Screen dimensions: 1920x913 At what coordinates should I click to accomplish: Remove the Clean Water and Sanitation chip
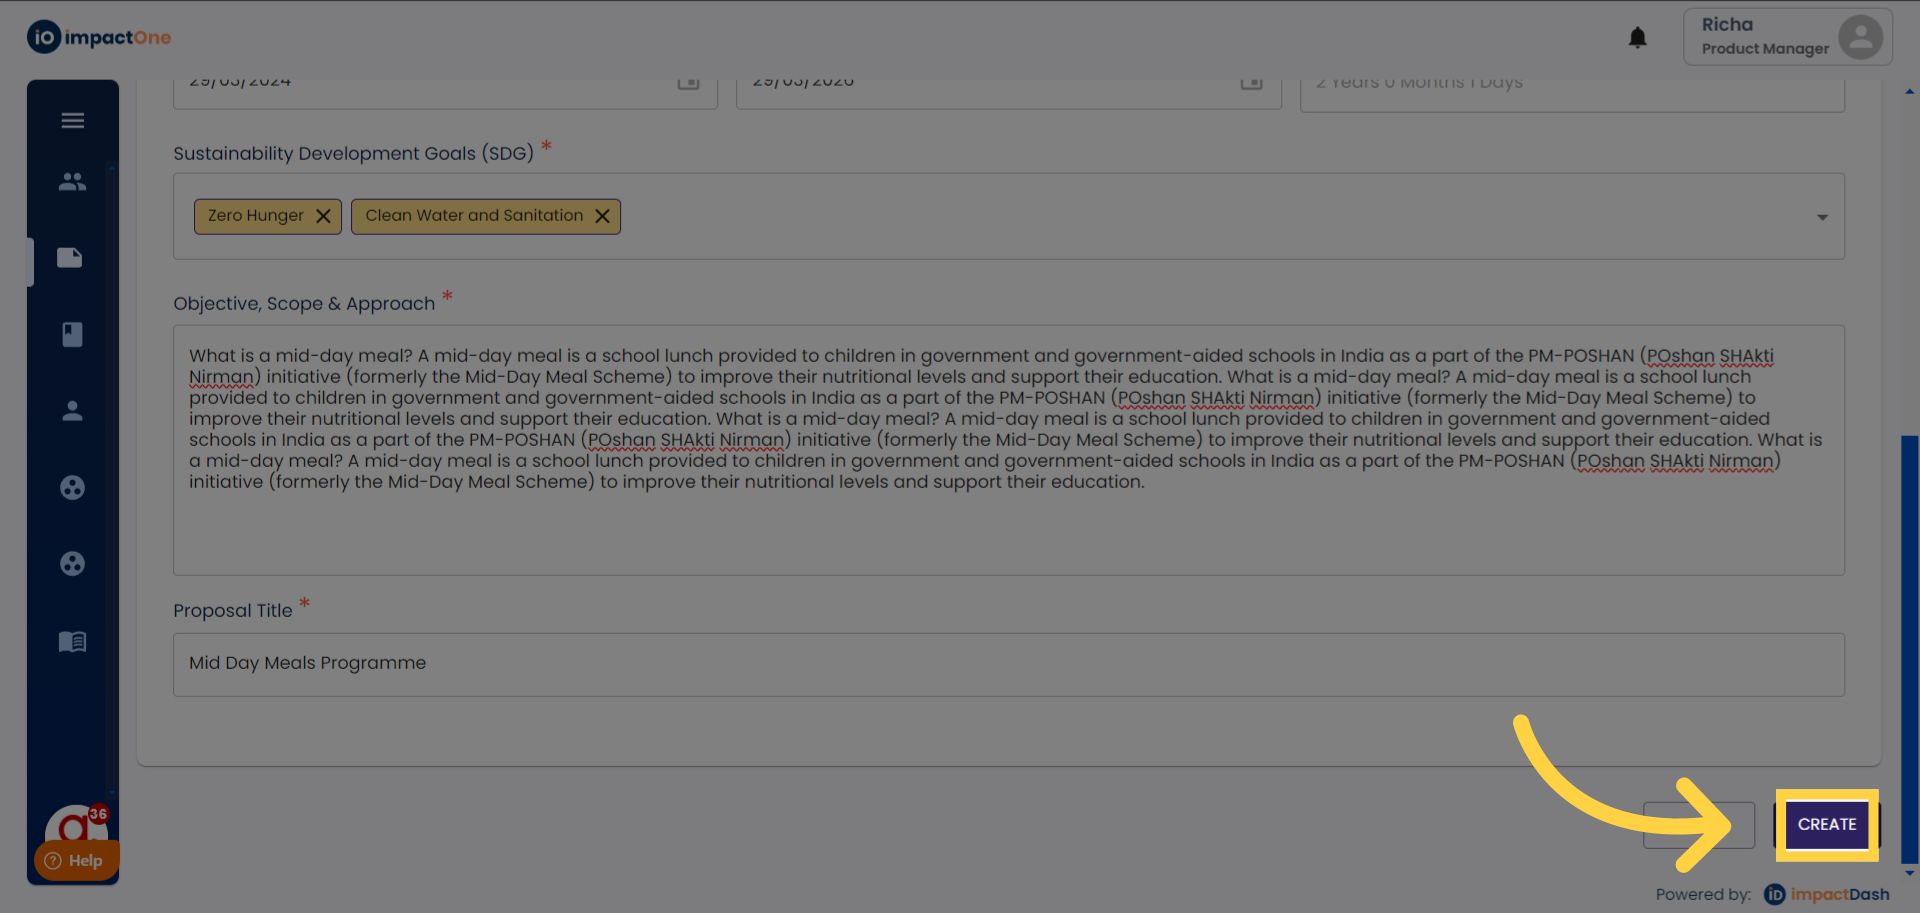pos(602,216)
